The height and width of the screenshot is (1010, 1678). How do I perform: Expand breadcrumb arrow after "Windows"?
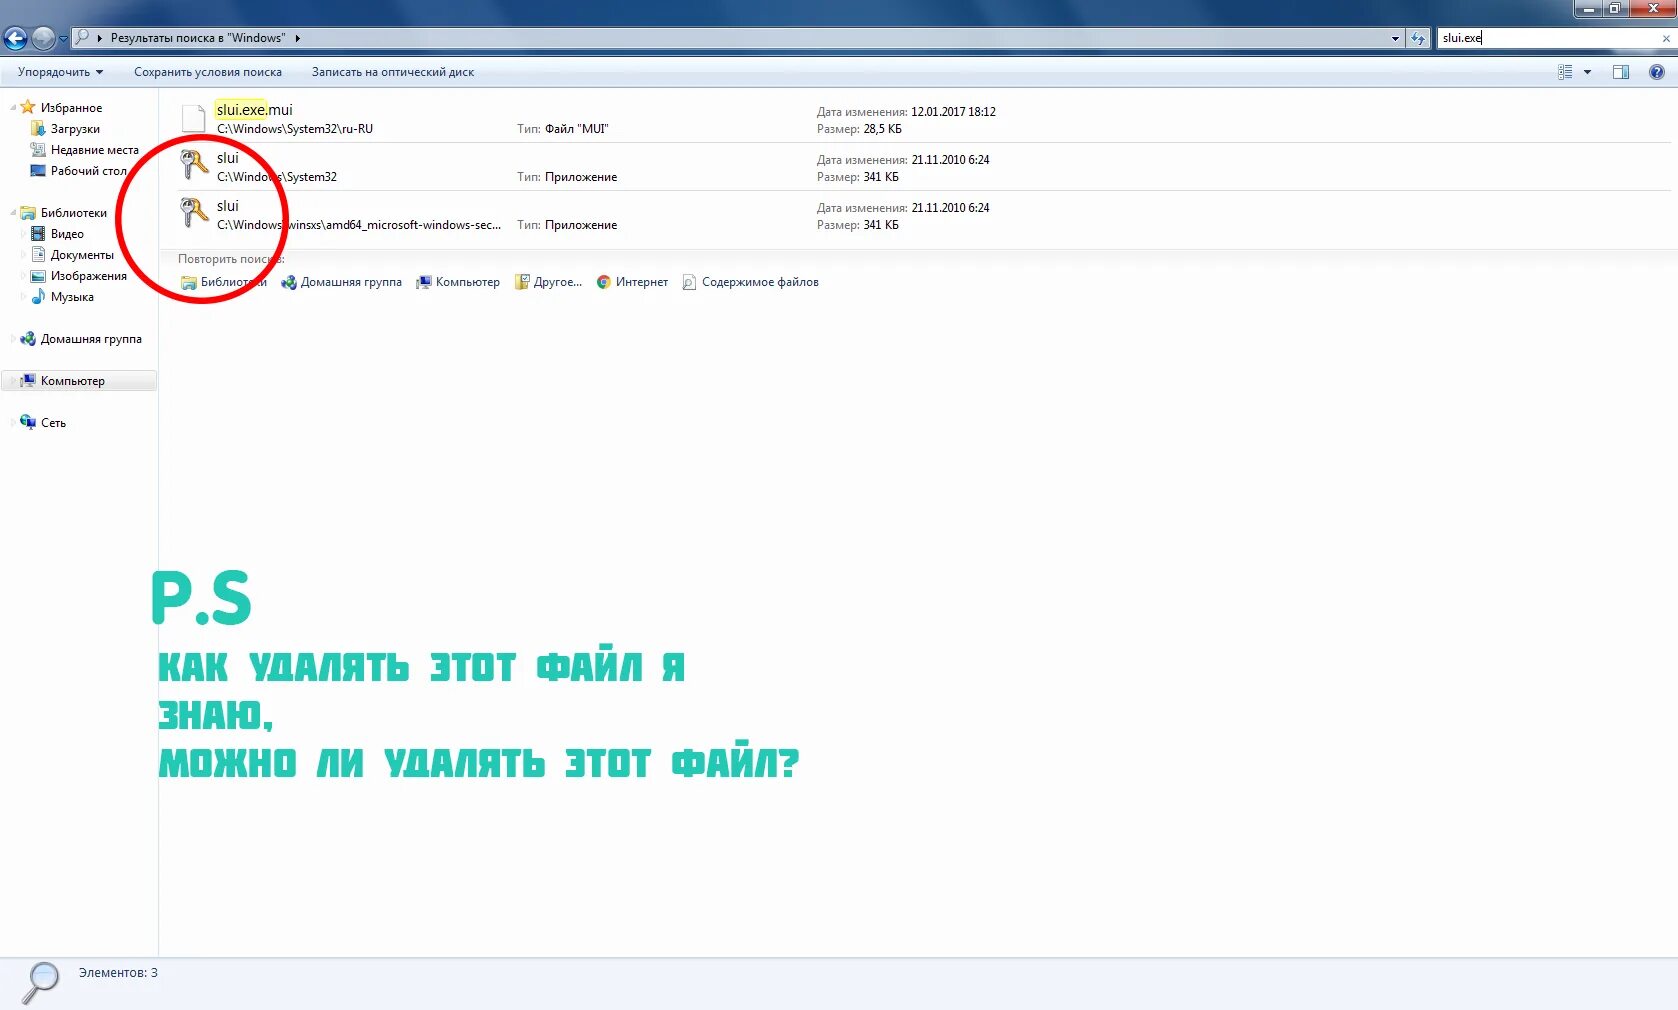pos(297,38)
